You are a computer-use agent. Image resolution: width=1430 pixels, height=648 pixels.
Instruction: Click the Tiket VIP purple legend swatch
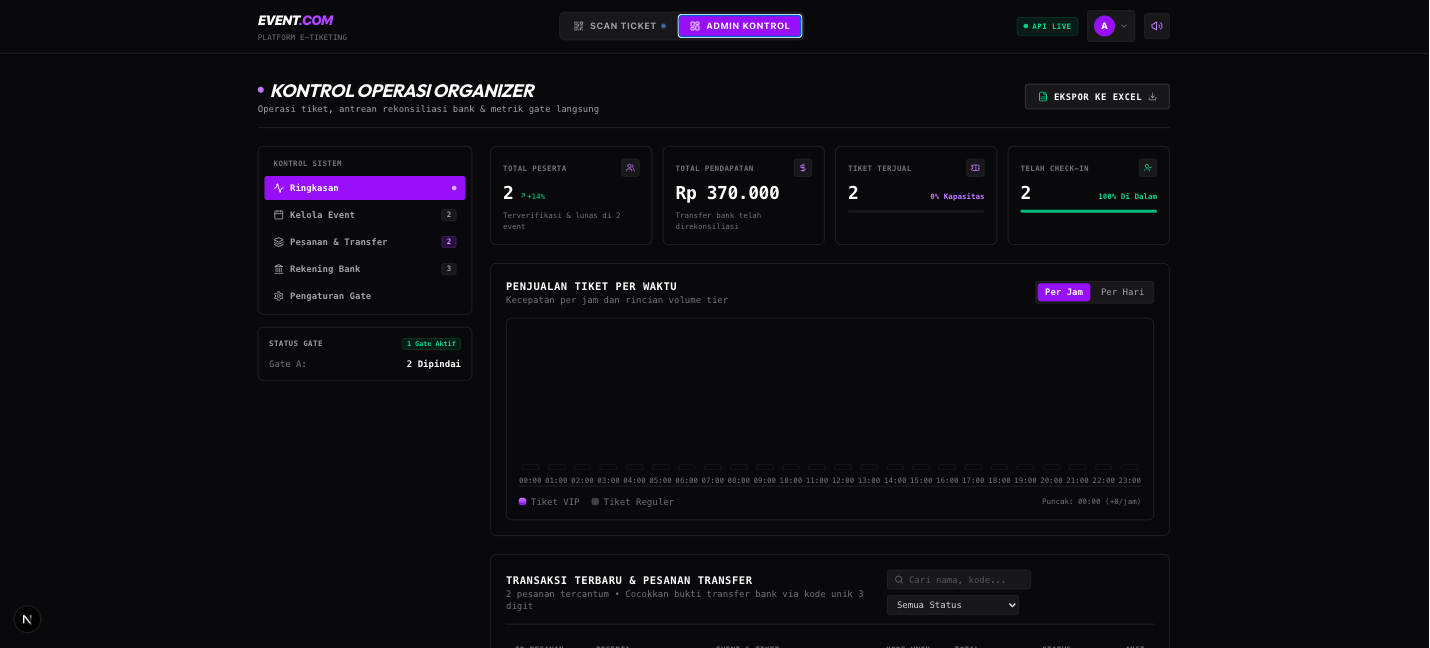coord(522,502)
